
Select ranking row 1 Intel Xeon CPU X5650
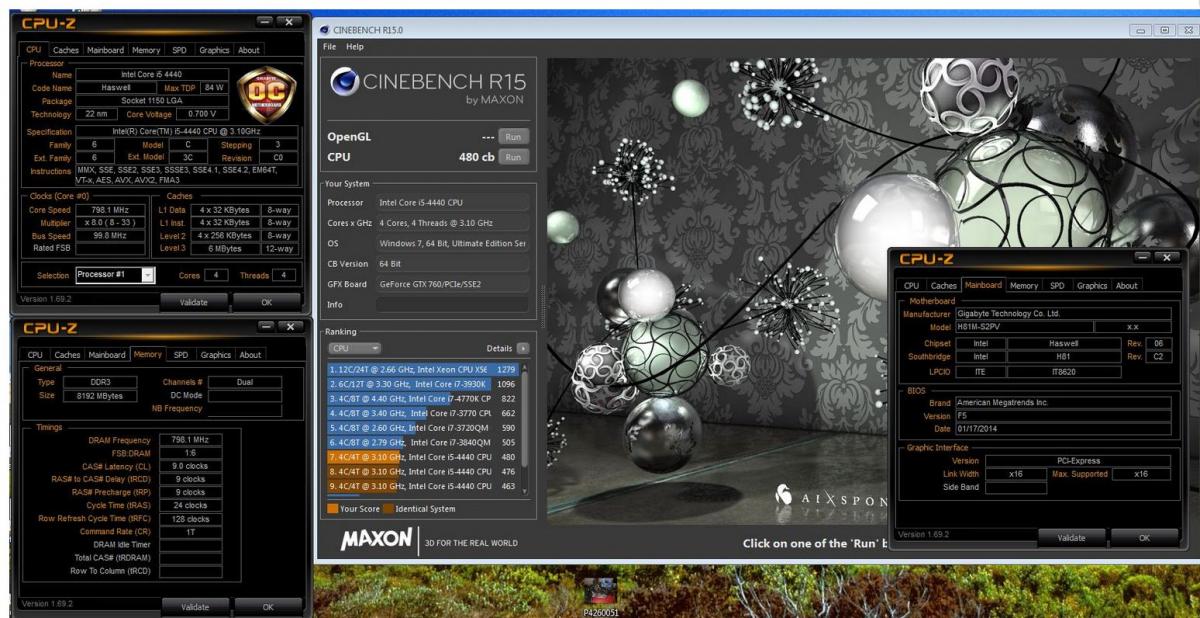(422, 369)
